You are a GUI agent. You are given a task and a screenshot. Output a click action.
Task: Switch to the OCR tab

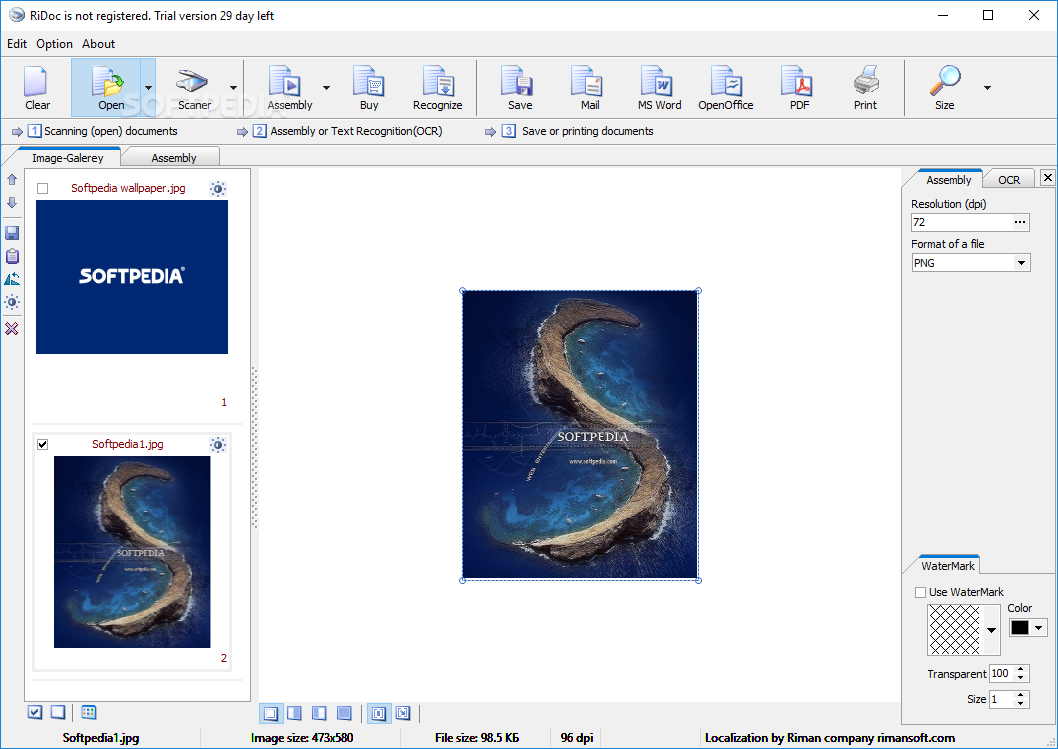pos(1009,179)
